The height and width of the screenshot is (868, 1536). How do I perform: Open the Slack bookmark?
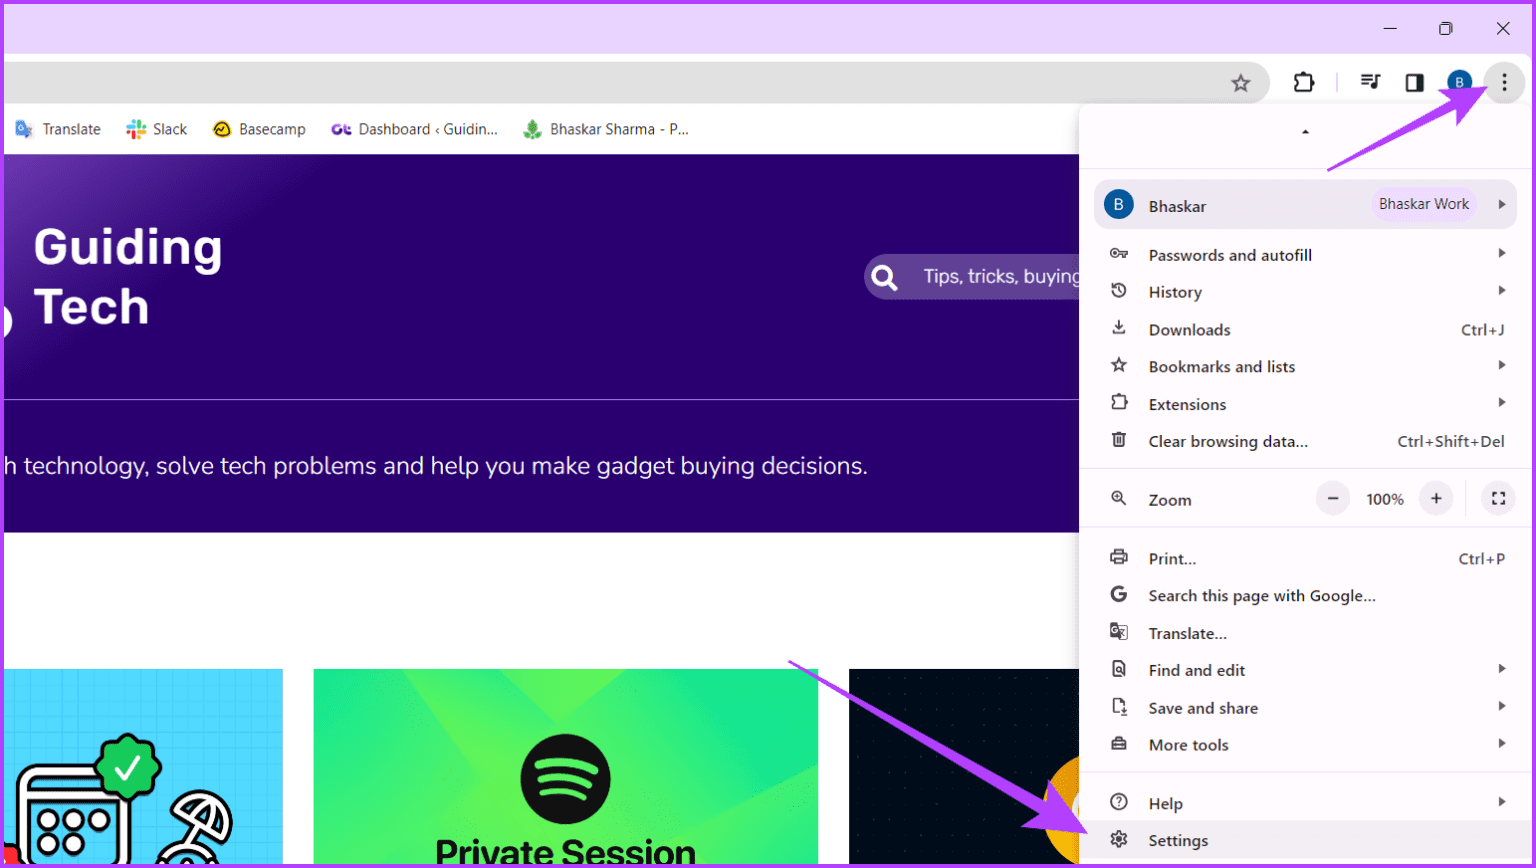click(x=156, y=128)
